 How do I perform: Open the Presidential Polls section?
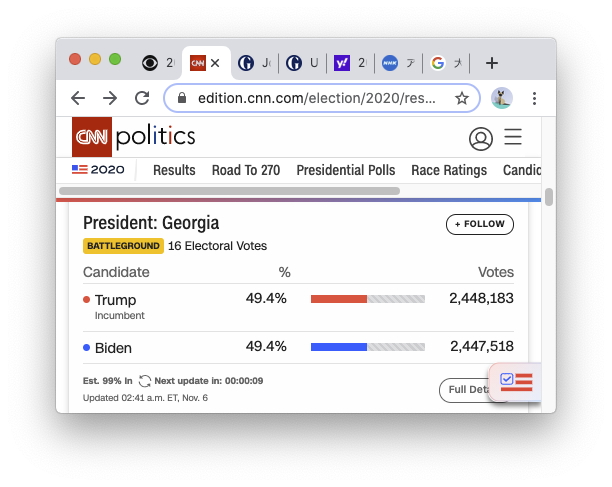point(346,170)
